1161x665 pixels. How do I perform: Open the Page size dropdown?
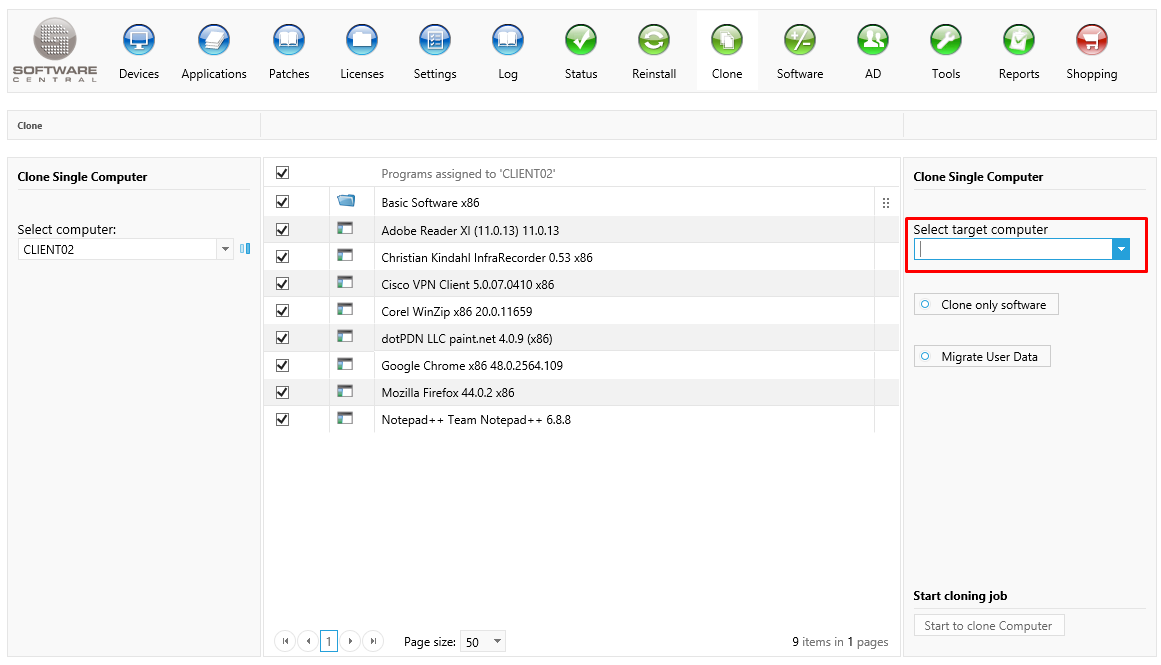pyautogui.click(x=498, y=642)
